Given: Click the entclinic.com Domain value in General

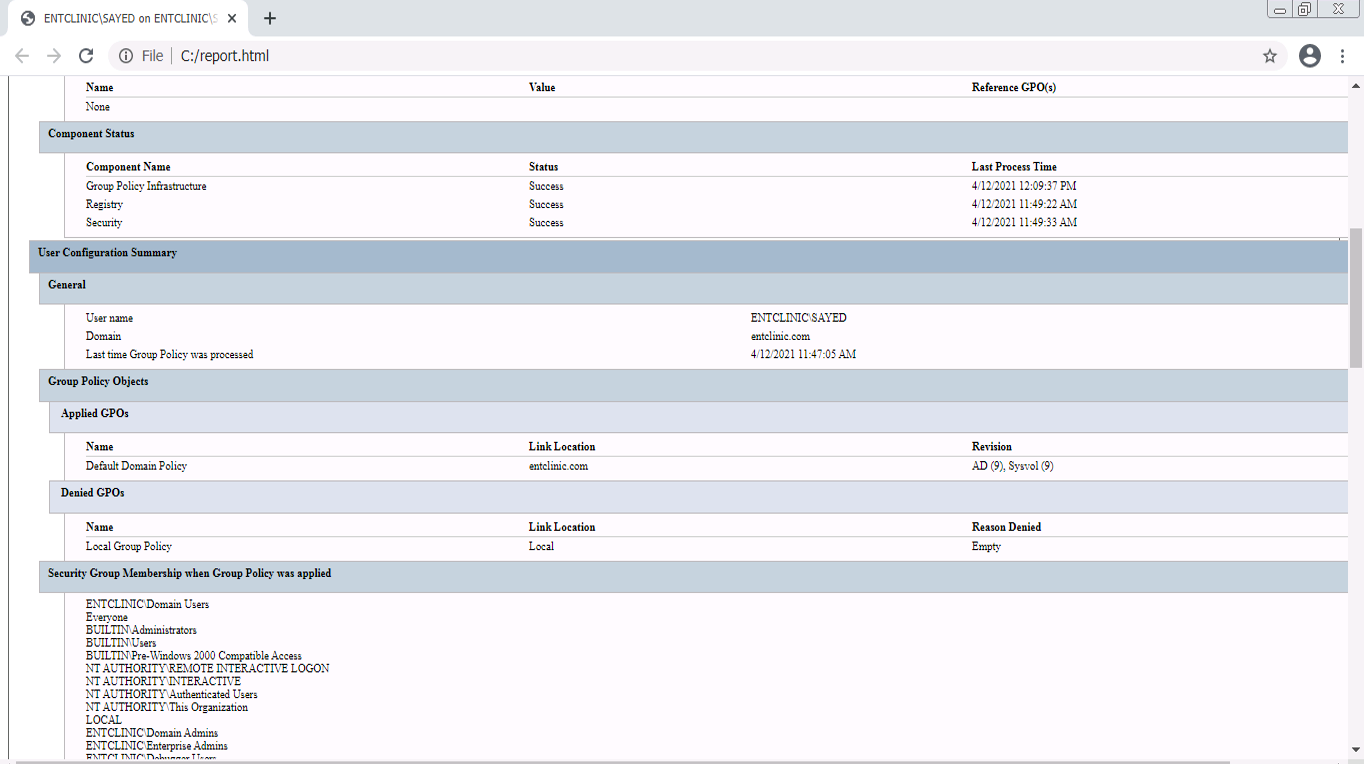Looking at the screenshot, I should coord(780,336).
